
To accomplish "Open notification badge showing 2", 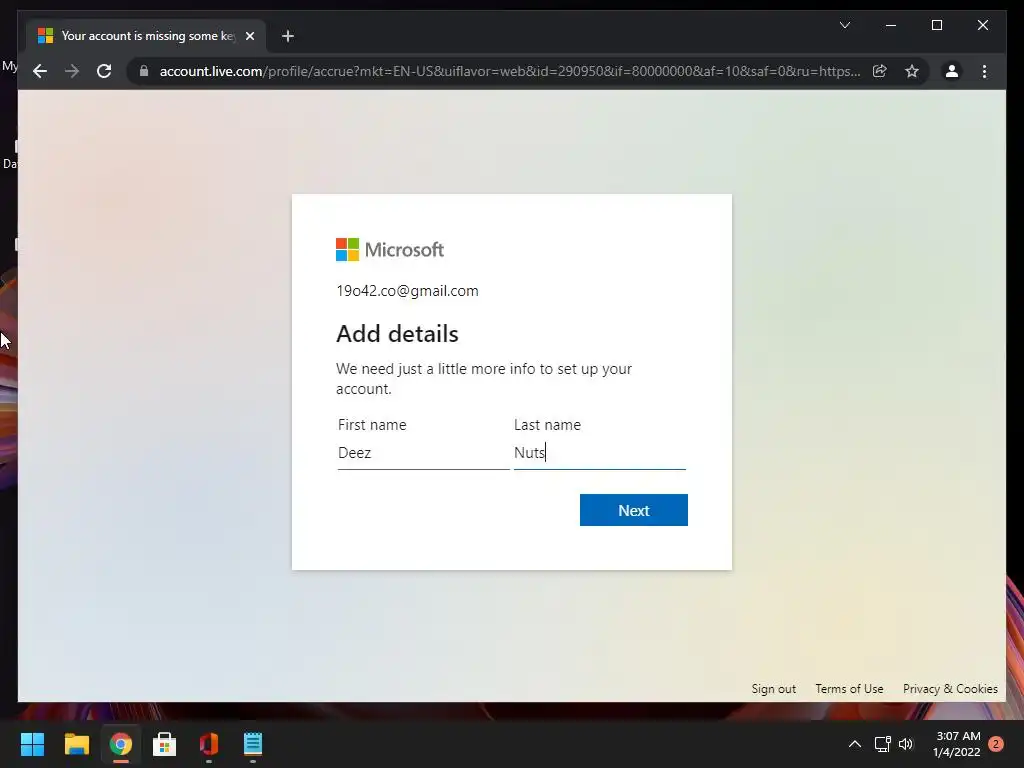I will point(996,744).
